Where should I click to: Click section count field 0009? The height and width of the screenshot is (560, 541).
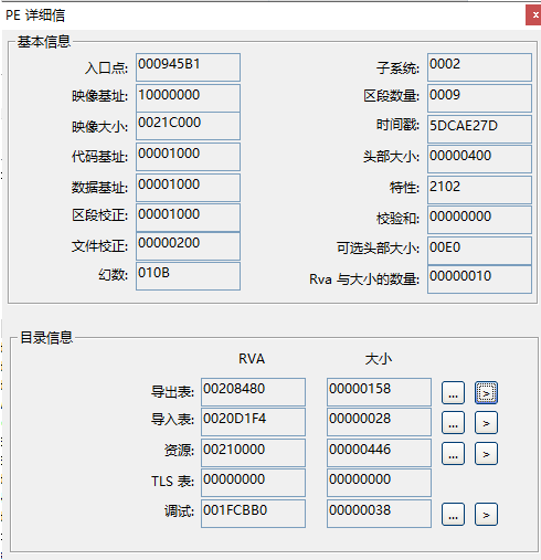click(480, 98)
